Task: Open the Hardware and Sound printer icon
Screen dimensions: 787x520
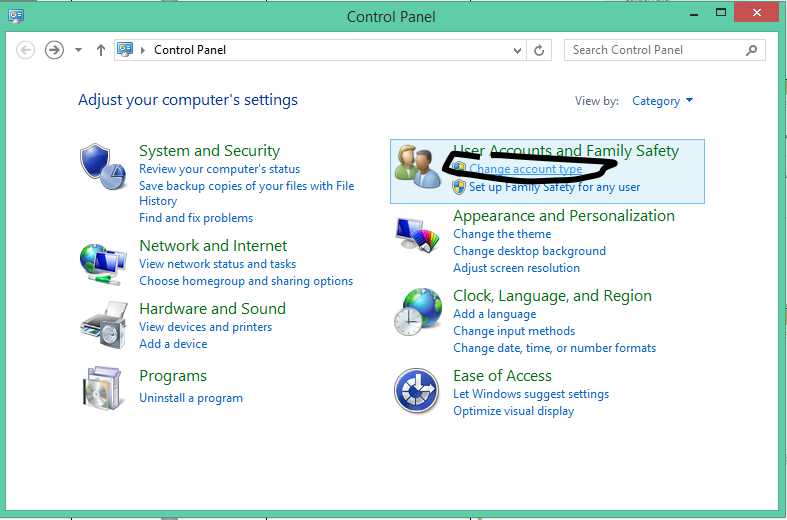Action: click(x=103, y=325)
